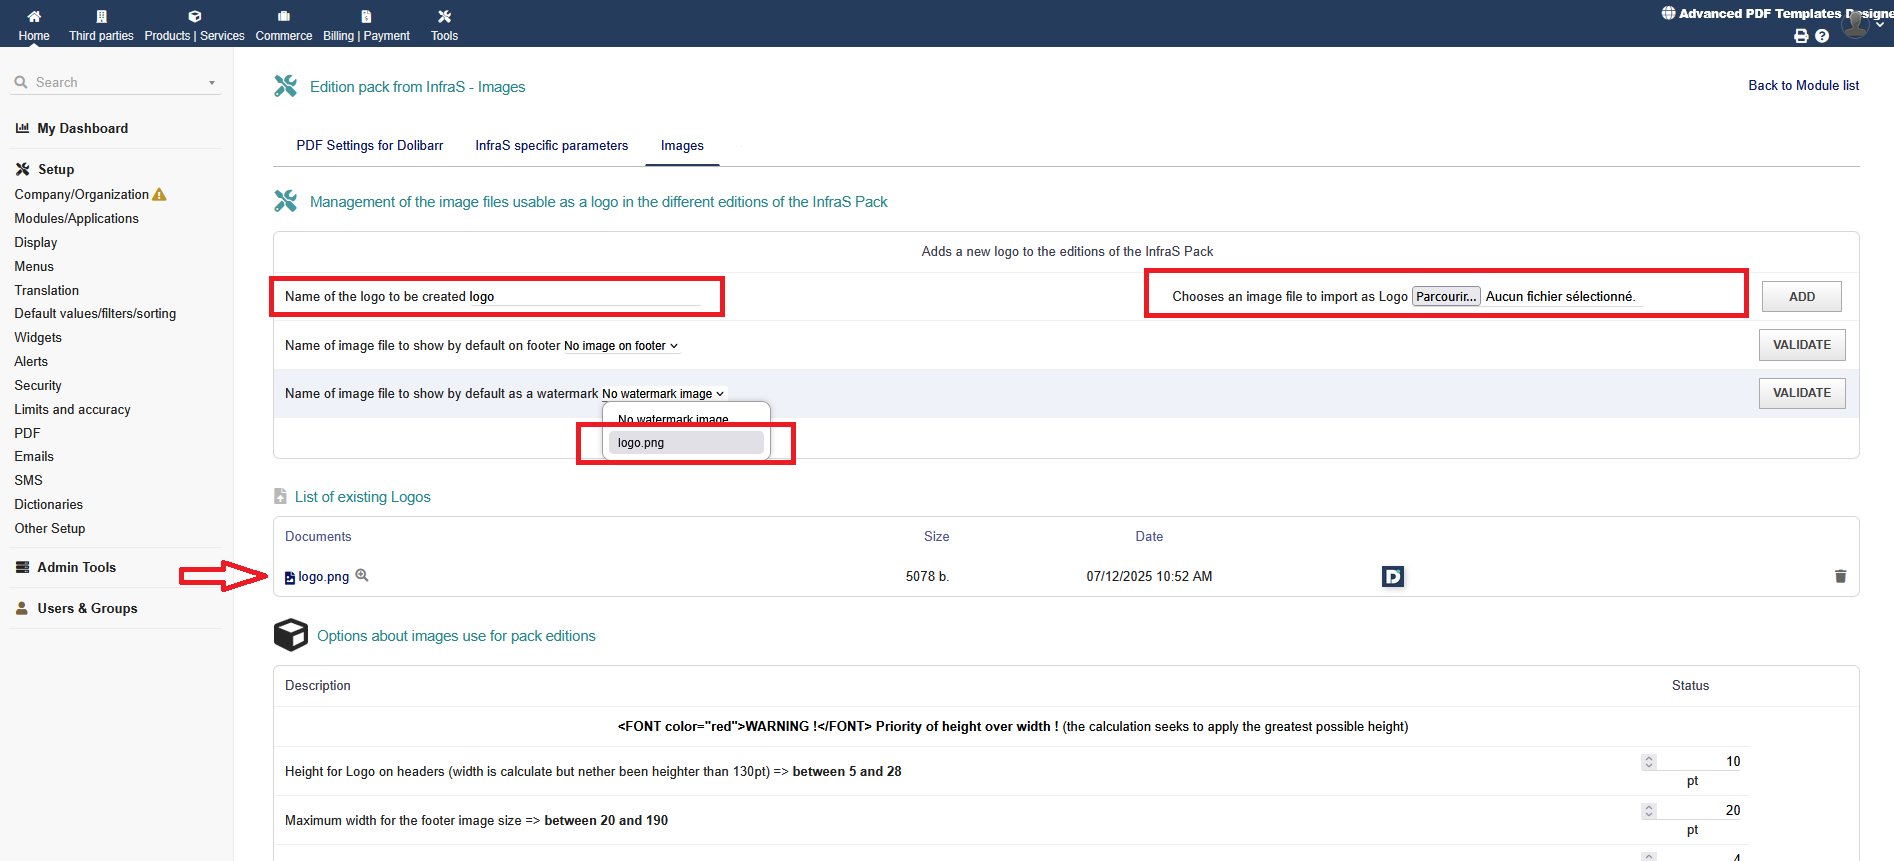Image resolution: width=1894 pixels, height=861 pixels.
Task: Click the print icon in top bar
Action: coord(1801,36)
